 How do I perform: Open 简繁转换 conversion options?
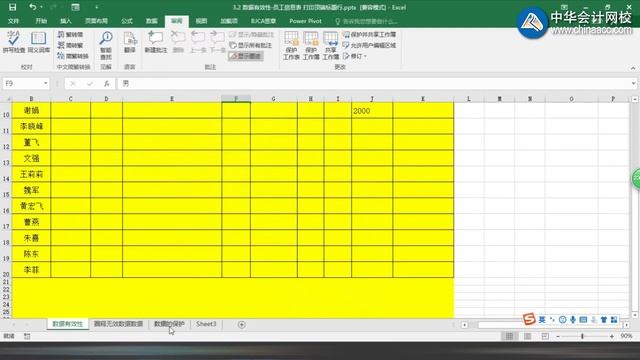click(x=73, y=56)
